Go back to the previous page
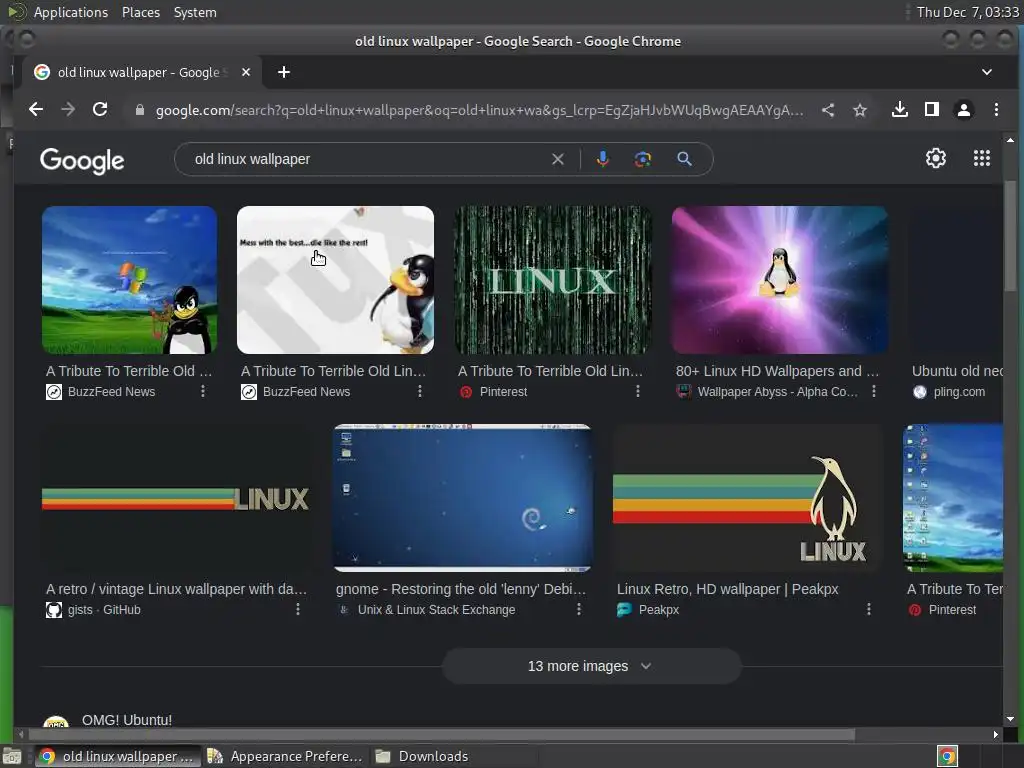1024x768 pixels. pyautogui.click(x=36, y=110)
